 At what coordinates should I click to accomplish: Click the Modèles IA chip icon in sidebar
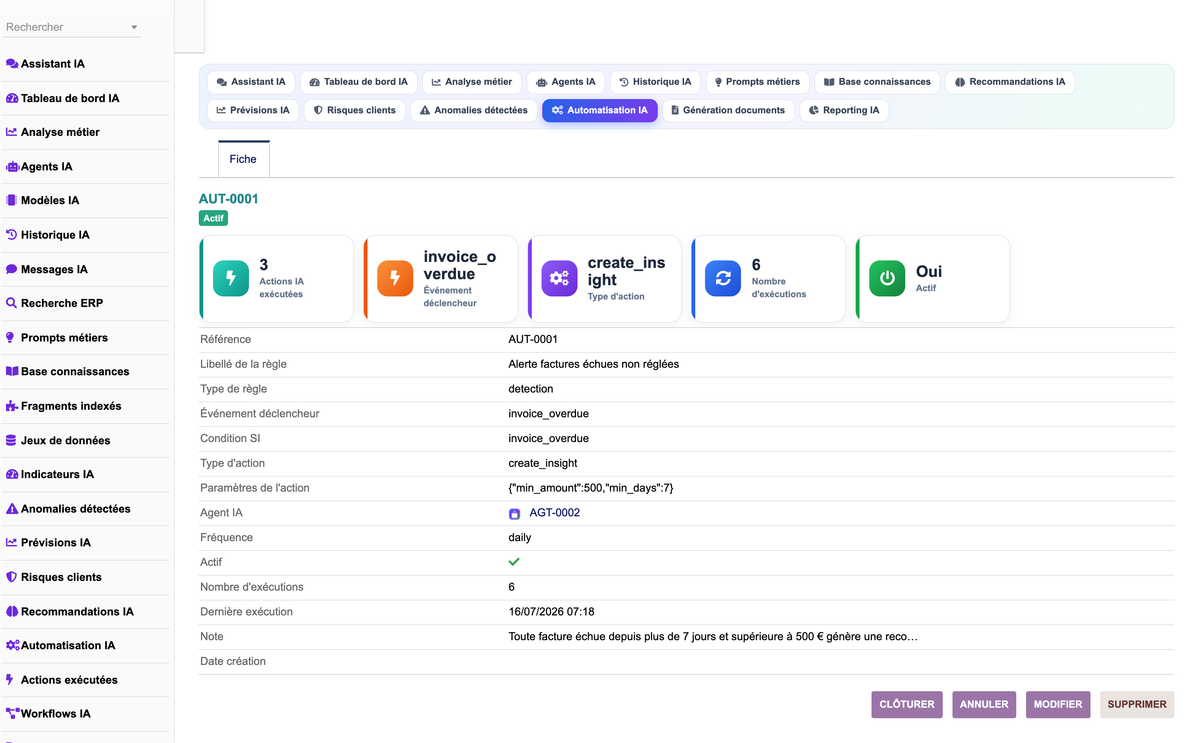[x=12, y=200]
